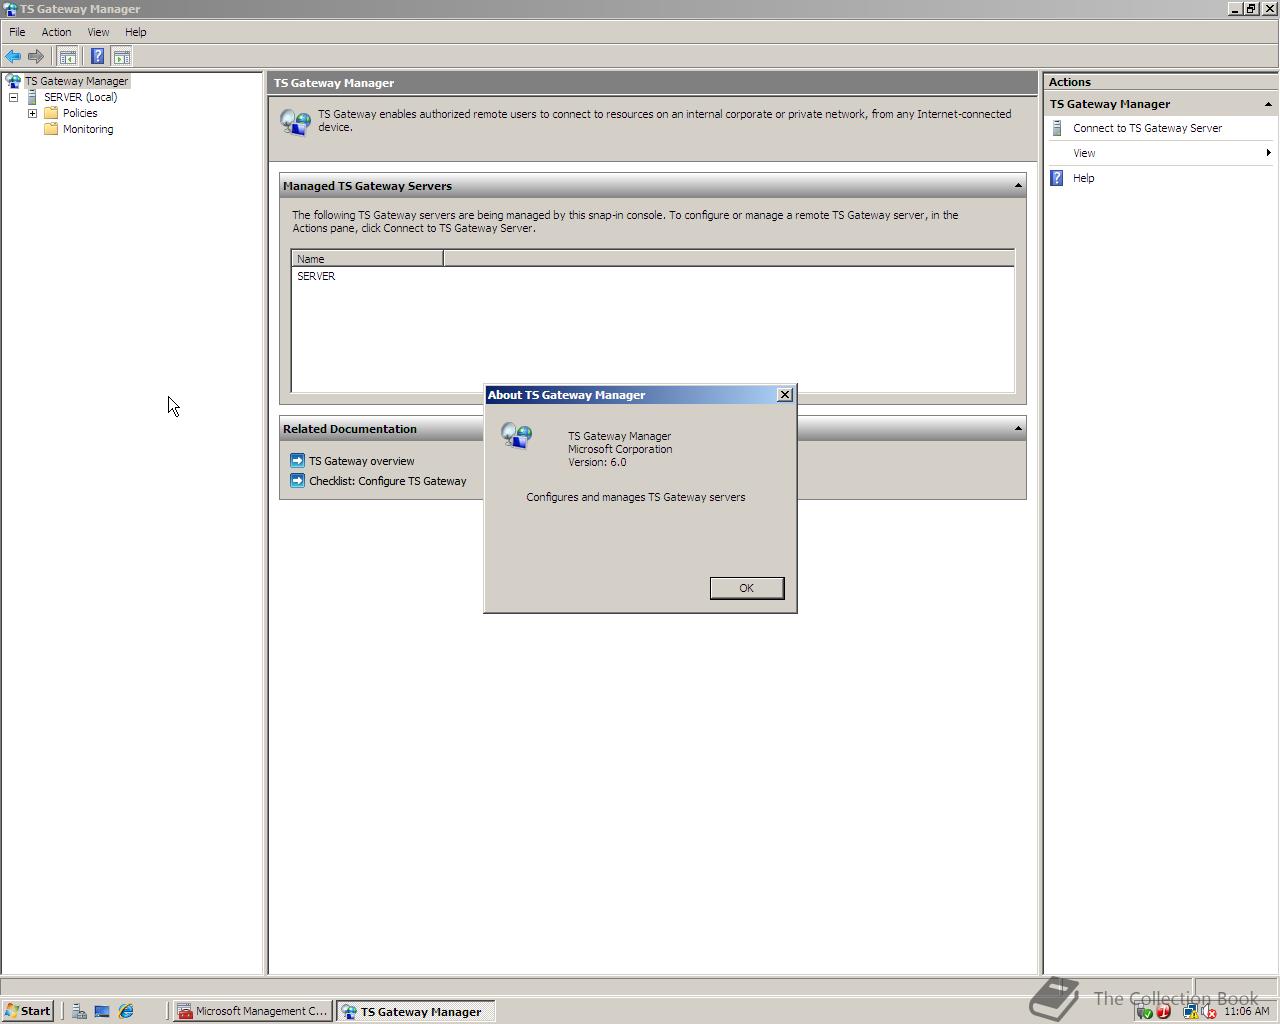The height and width of the screenshot is (1024, 1280).
Task: Close the About TS Gateway Manager dialog
Action: (785, 395)
